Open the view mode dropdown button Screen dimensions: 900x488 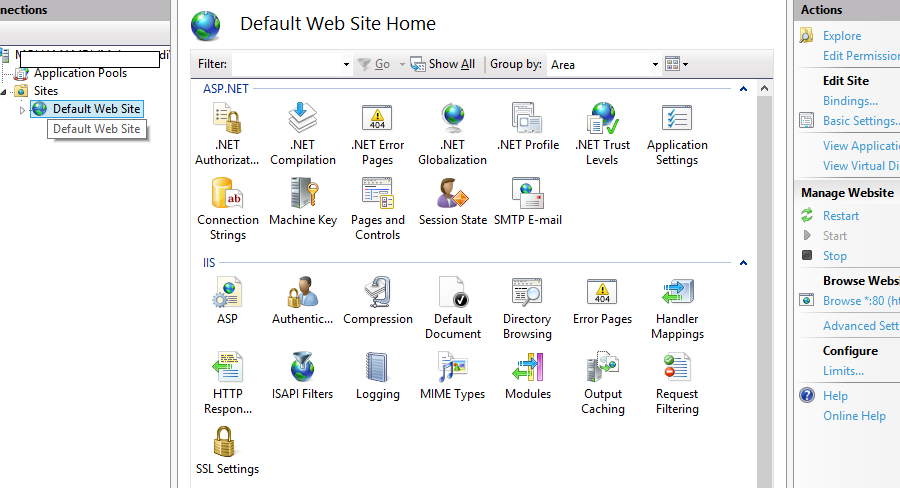pyautogui.click(x=677, y=65)
